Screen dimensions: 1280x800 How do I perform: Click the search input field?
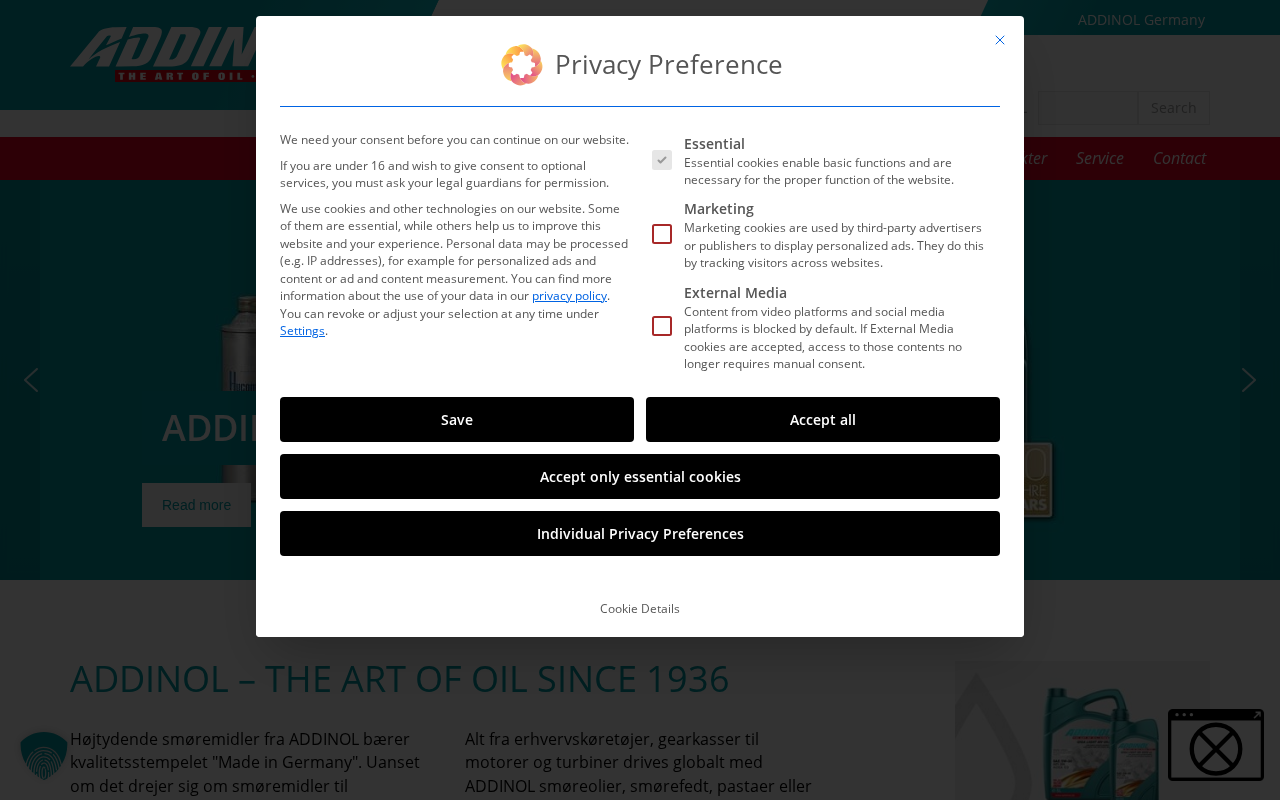pos(1088,108)
